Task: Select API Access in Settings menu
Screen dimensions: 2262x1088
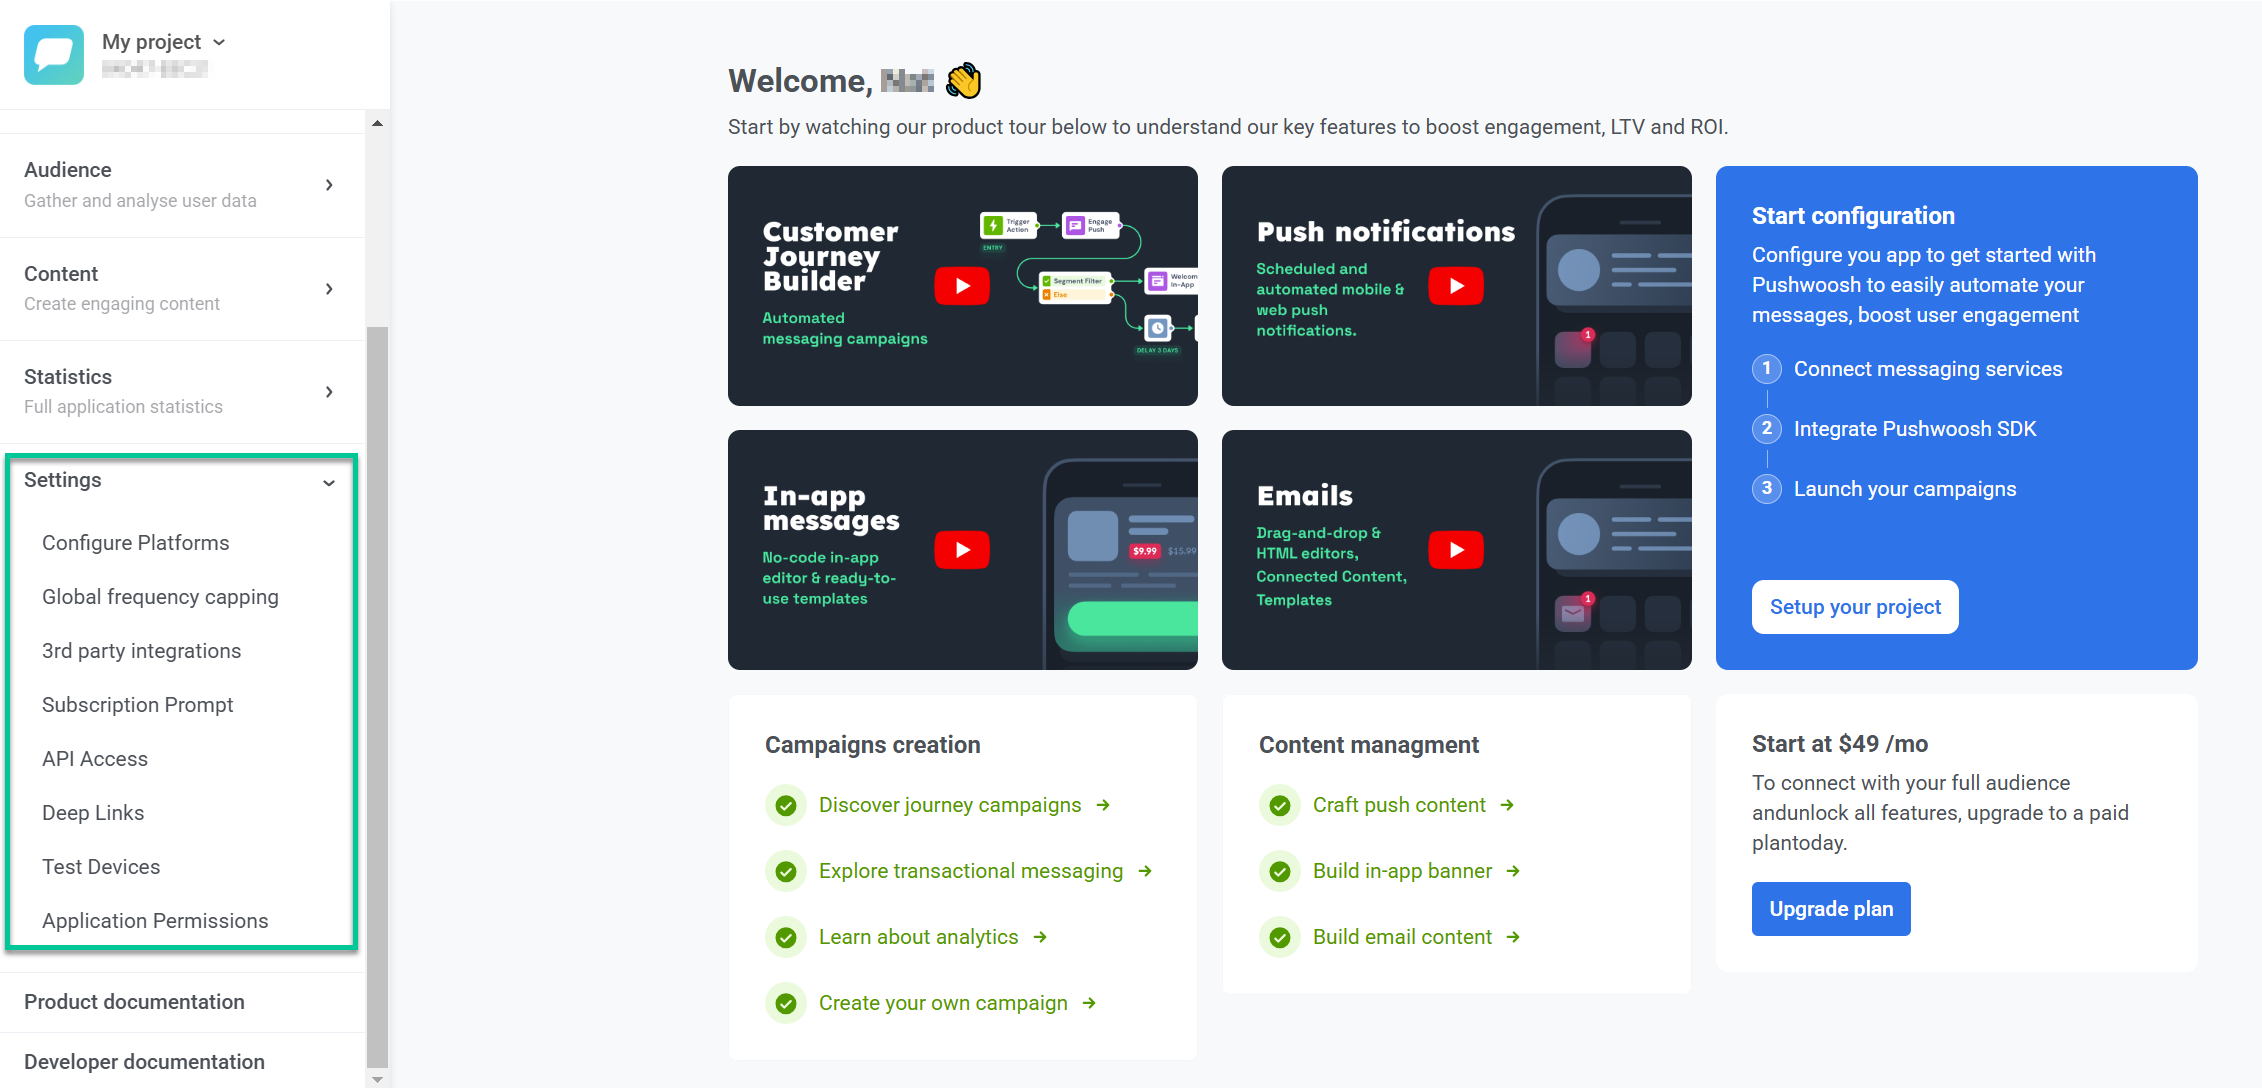Action: (x=95, y=759)
